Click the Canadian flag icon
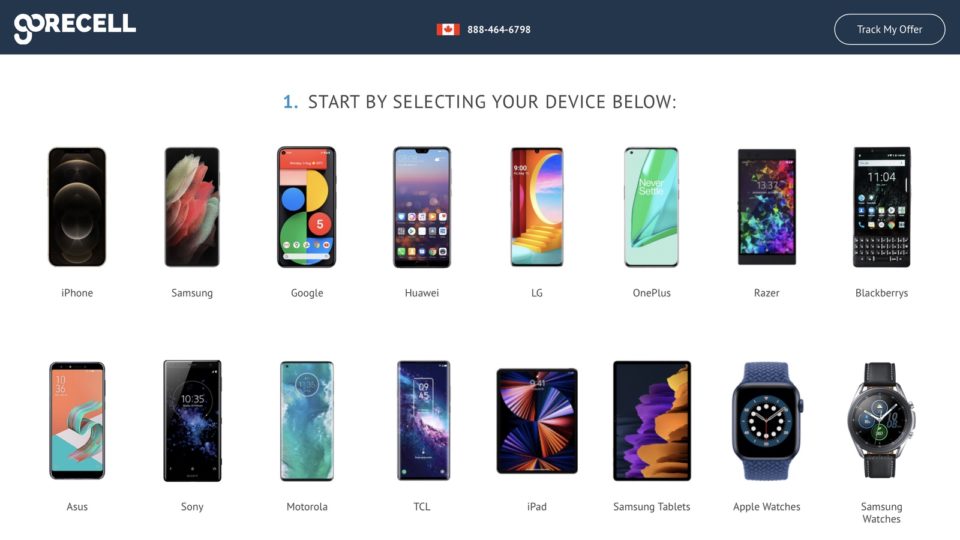Viewport: 960px width, 540px height. coord(448,29)
